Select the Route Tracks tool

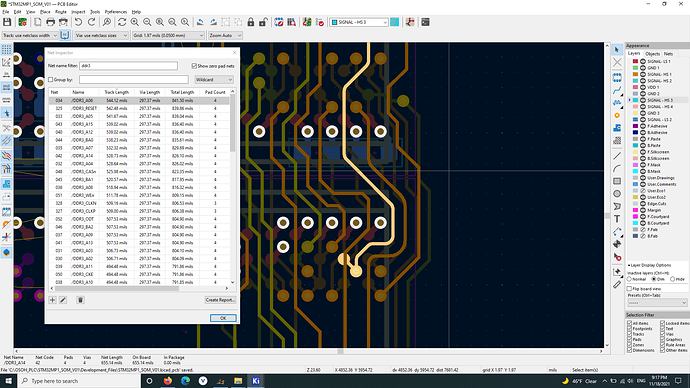coord(617,90)
